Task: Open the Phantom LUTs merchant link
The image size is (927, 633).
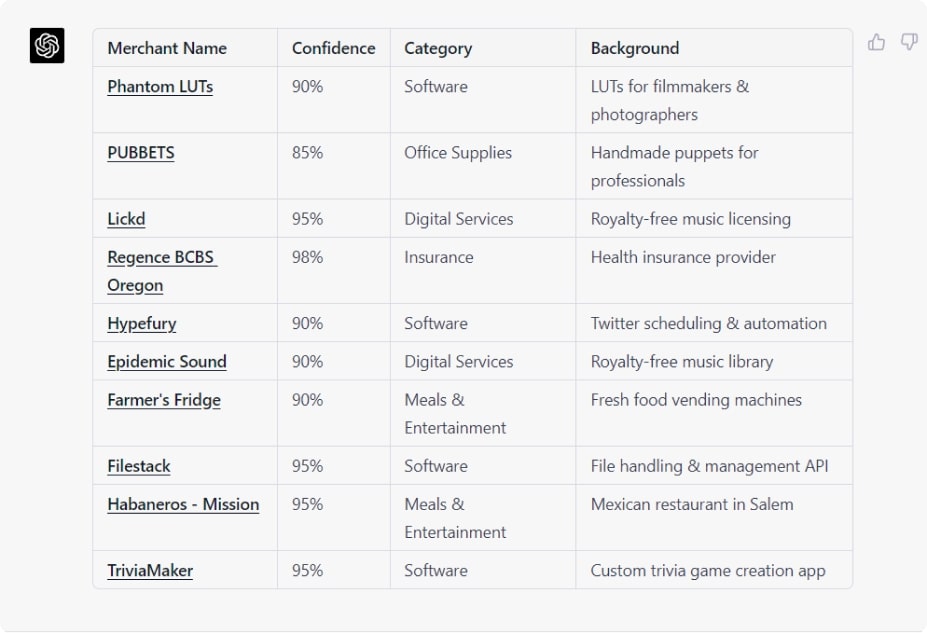Action: 160,87
